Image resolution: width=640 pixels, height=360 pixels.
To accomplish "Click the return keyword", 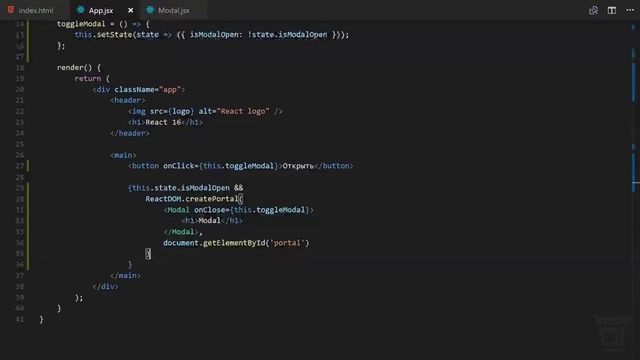I will coord(88,78).
